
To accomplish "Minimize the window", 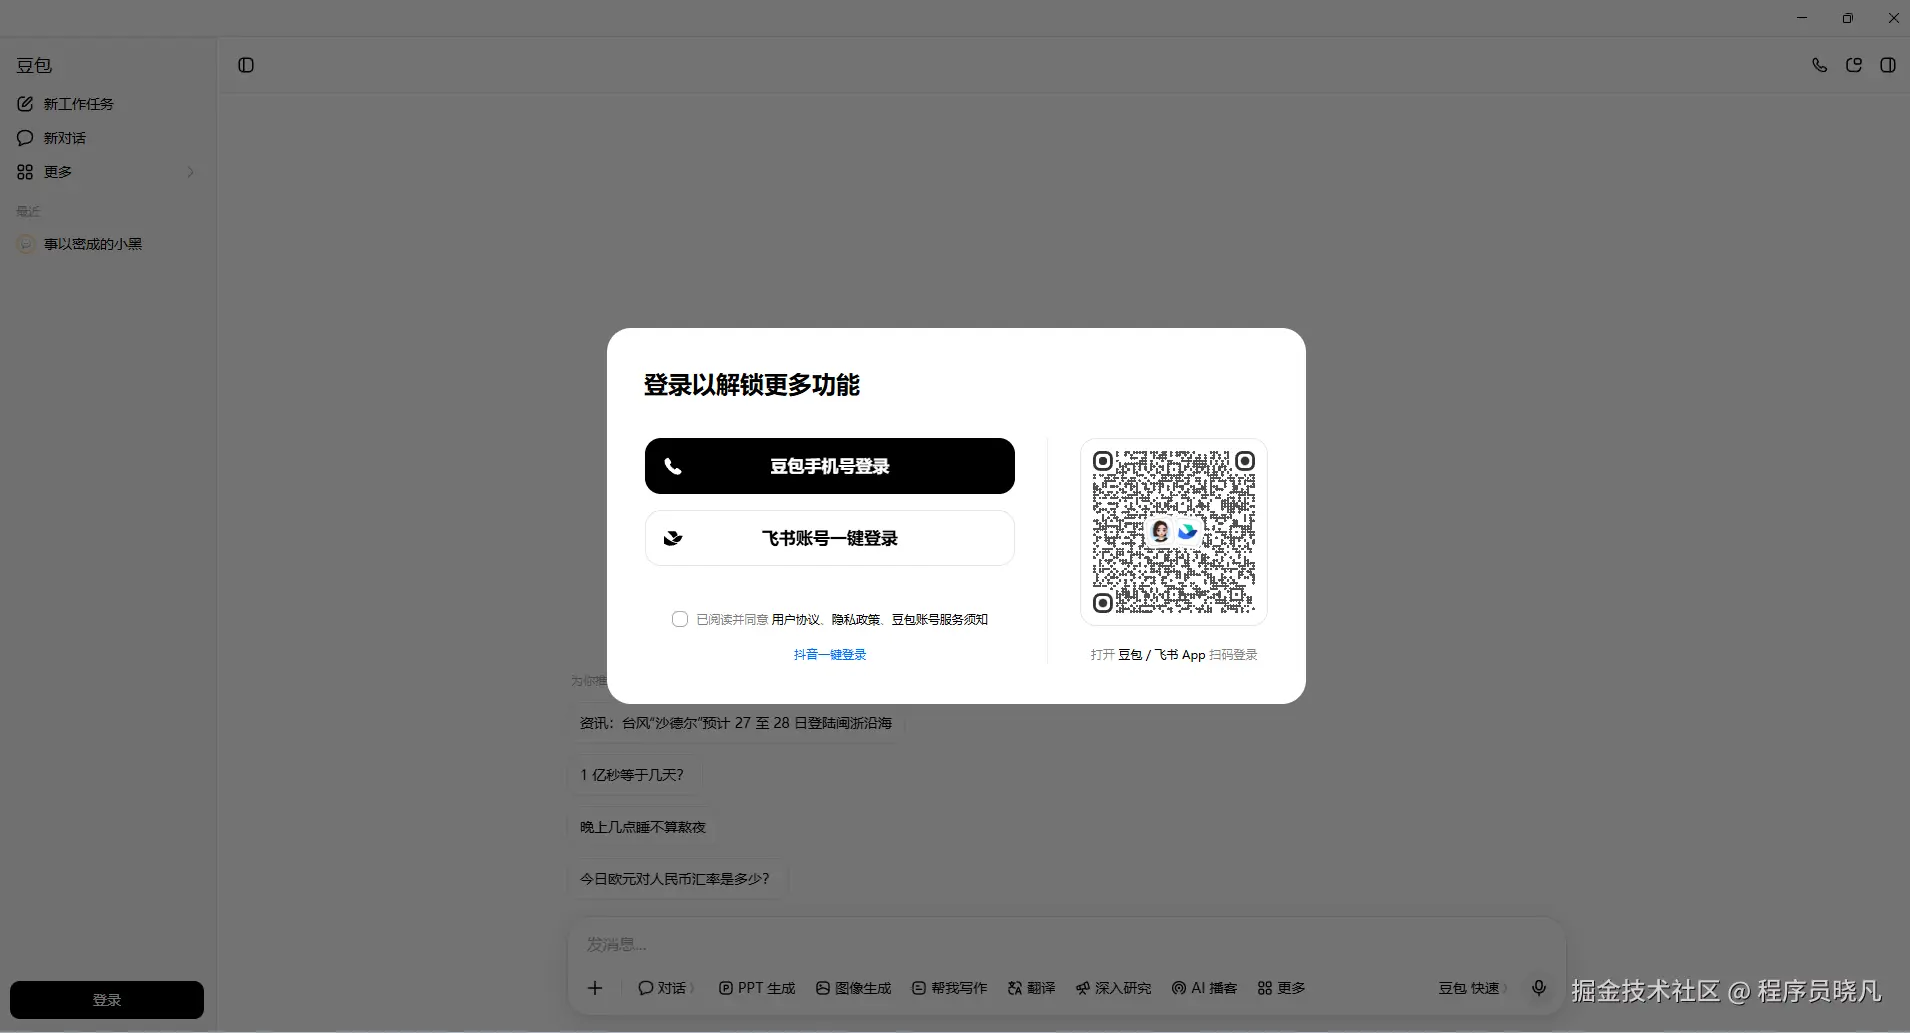I will pyautogui.click(x=1802, y=18).
